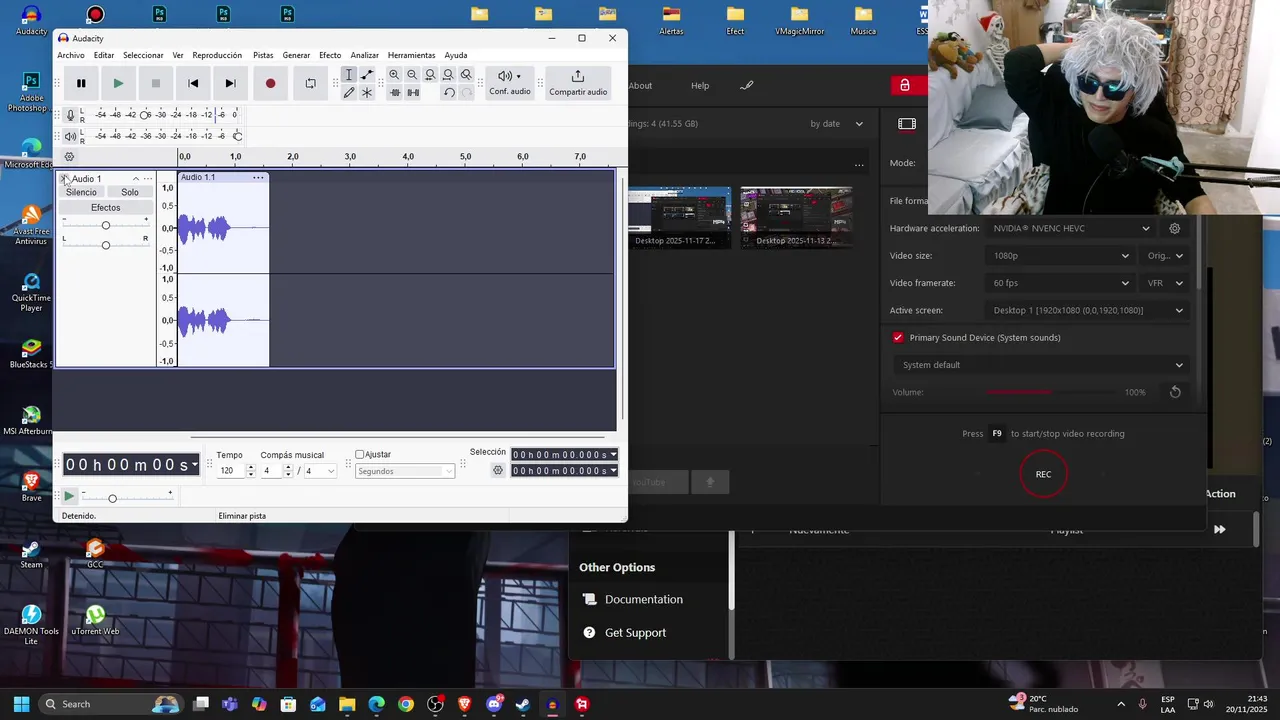Adjust Audio 1 gain slider

[x=105, y=225]
